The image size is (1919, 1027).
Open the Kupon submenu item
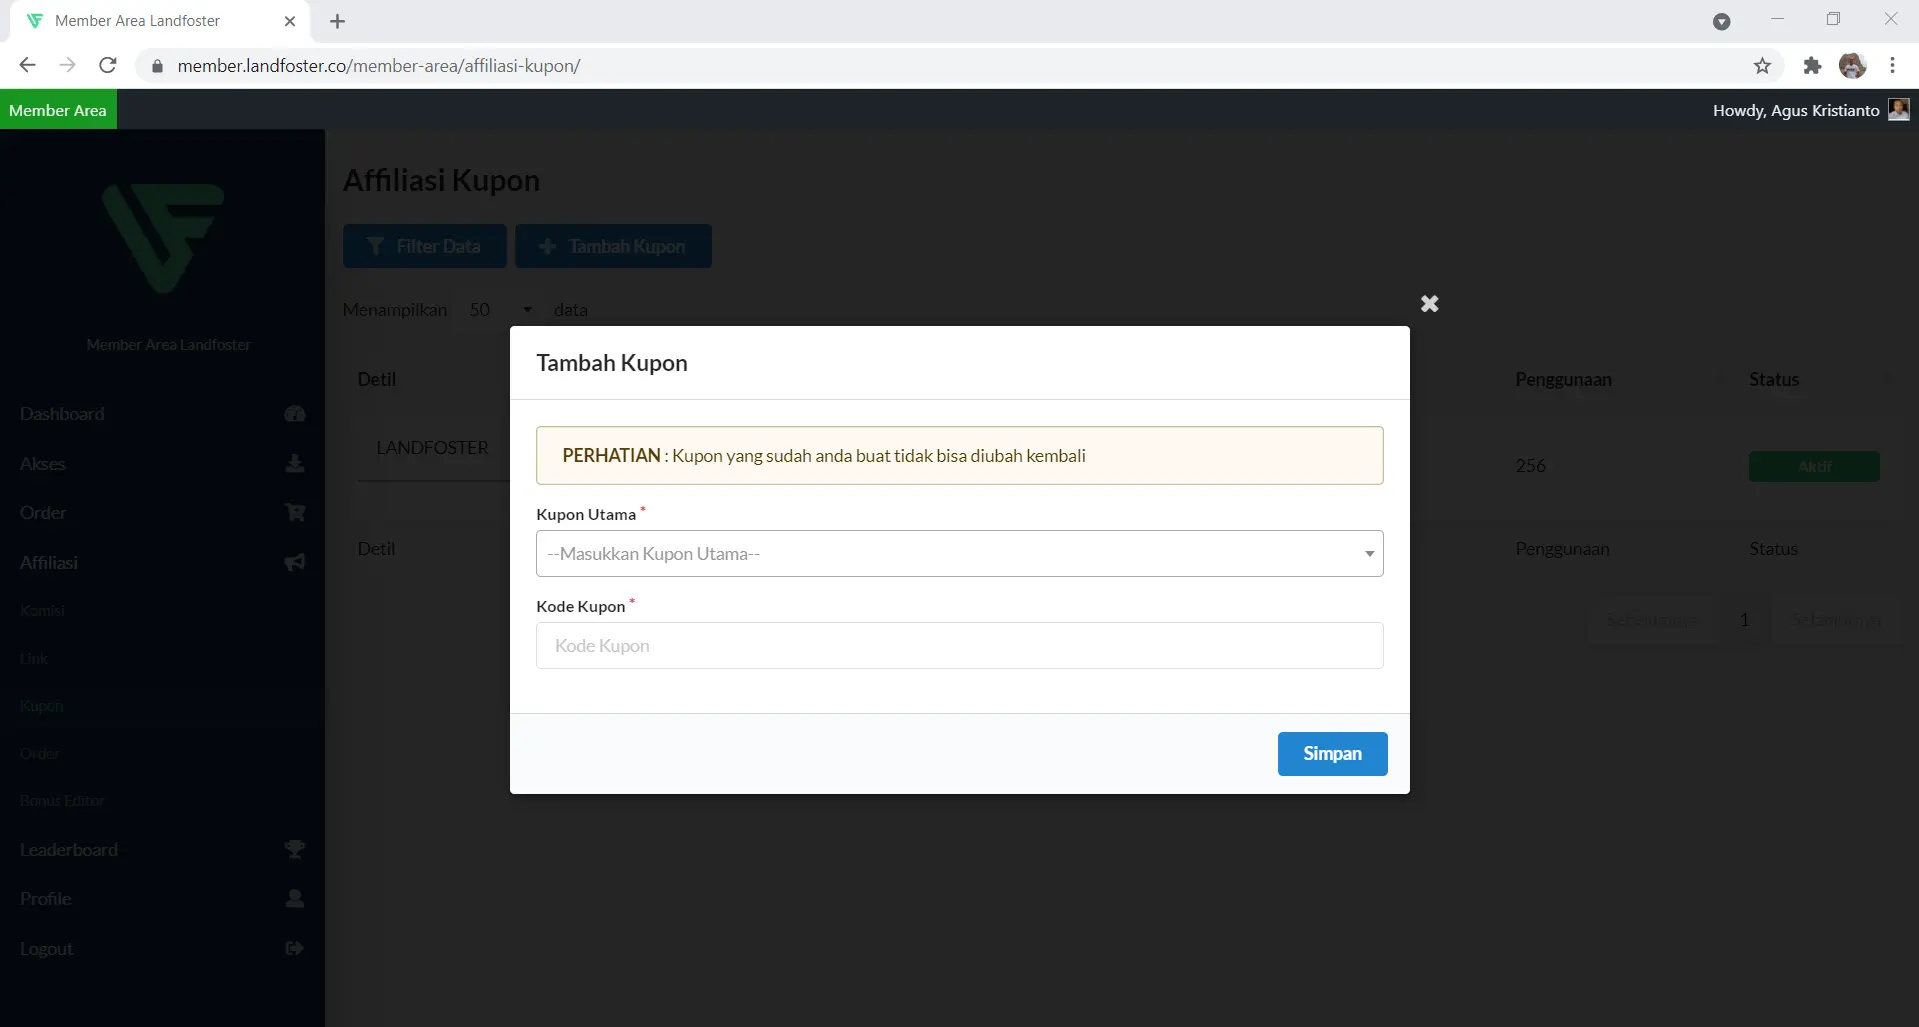pos(42,706)
